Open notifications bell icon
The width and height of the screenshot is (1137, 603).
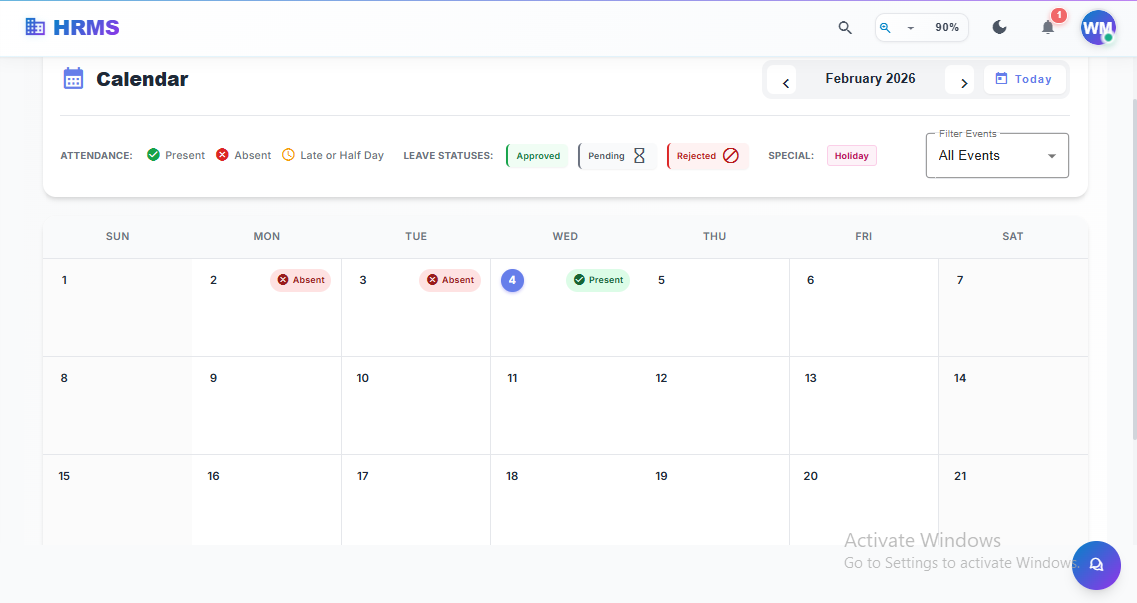click(x=1048, y=28)
